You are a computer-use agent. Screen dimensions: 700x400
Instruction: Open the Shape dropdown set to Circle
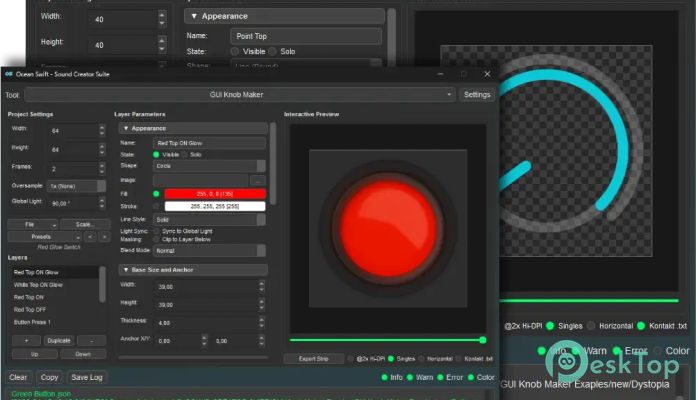pos(209,166)
